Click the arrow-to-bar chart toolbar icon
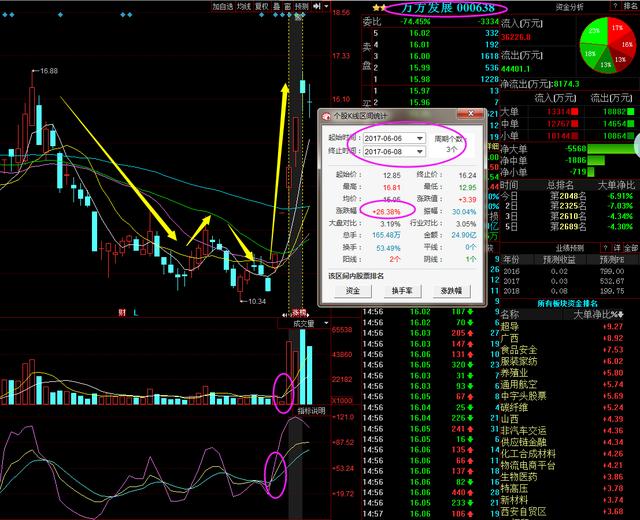Screen dimensions: 640x520 coord(317,6)
